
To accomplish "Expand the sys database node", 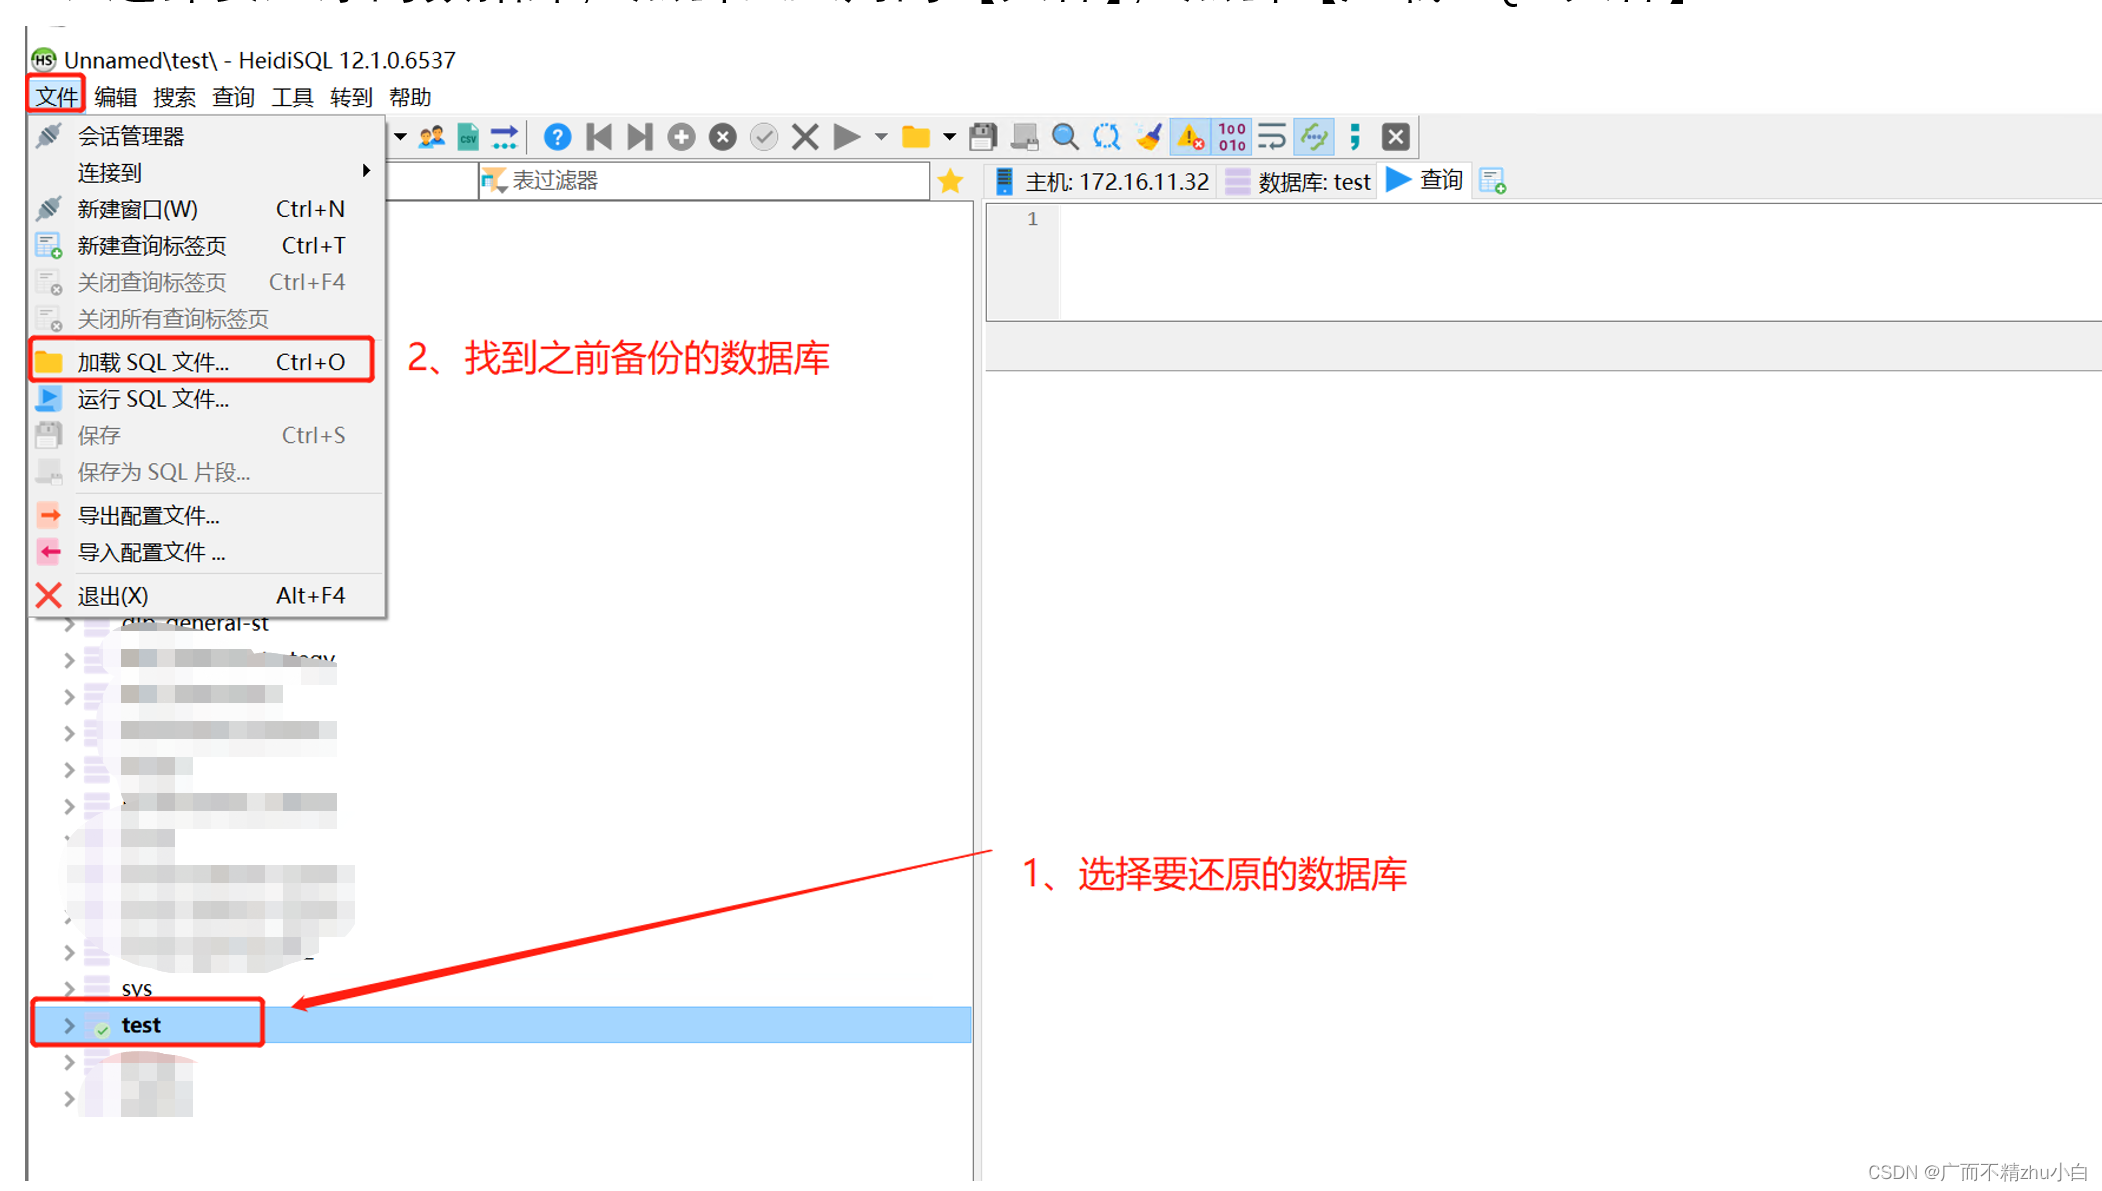I will 69,989.
